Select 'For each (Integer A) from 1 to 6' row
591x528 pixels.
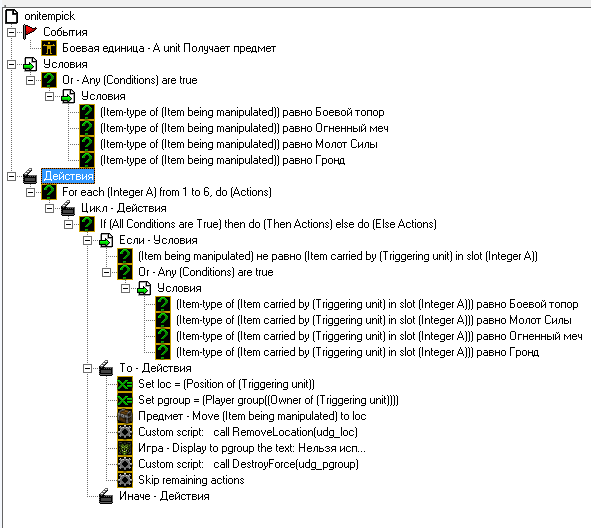point(167,192)
